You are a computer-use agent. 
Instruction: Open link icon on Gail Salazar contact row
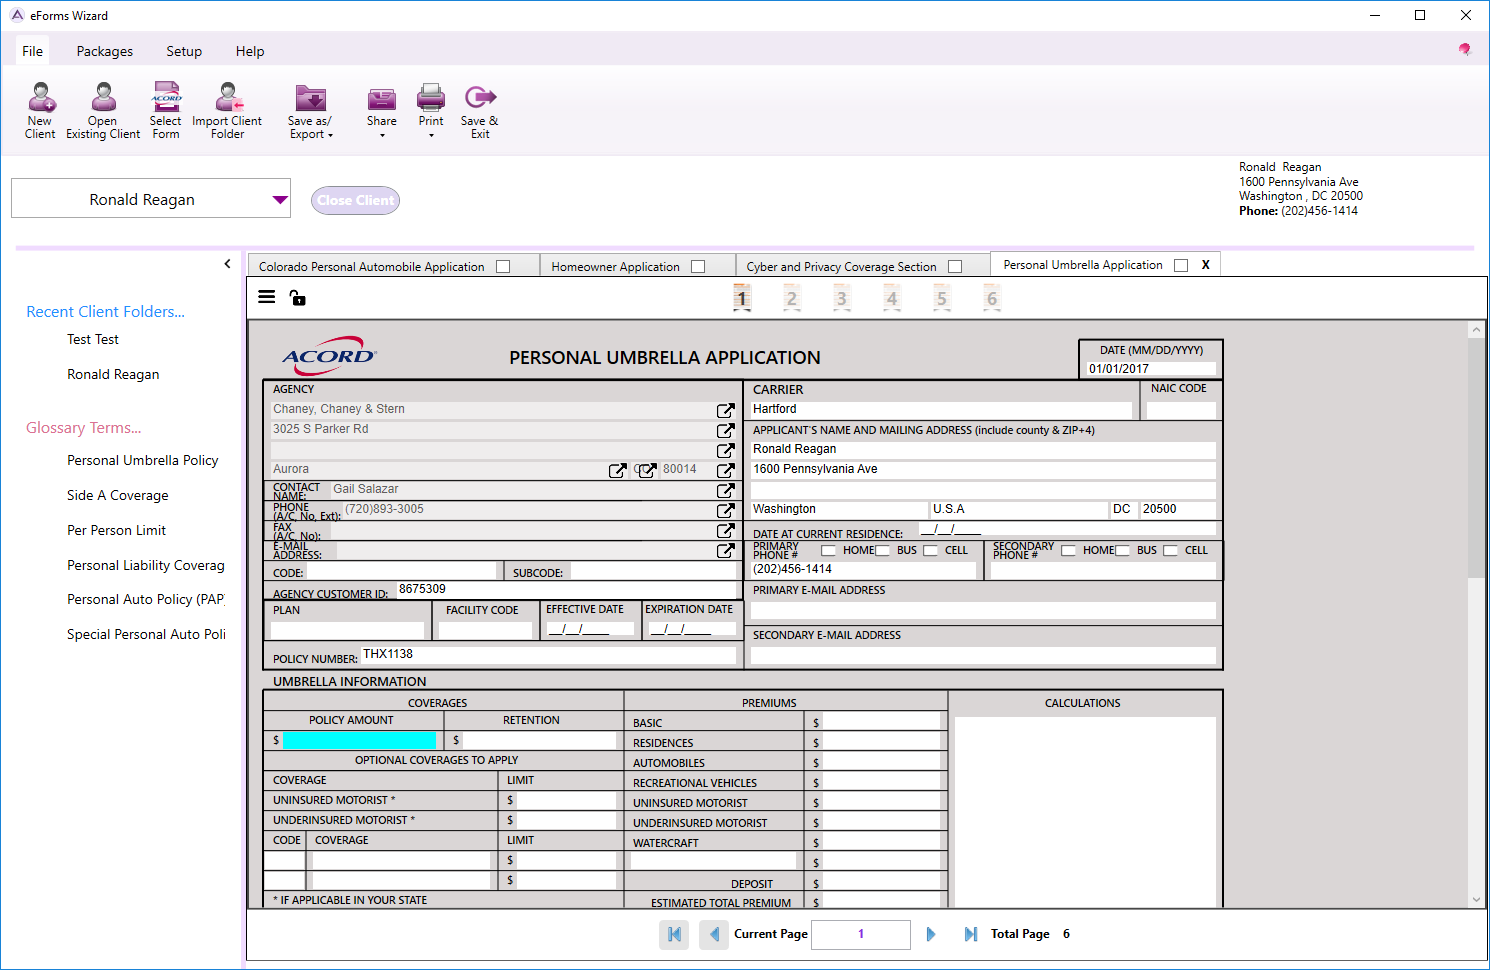point(726,491)
